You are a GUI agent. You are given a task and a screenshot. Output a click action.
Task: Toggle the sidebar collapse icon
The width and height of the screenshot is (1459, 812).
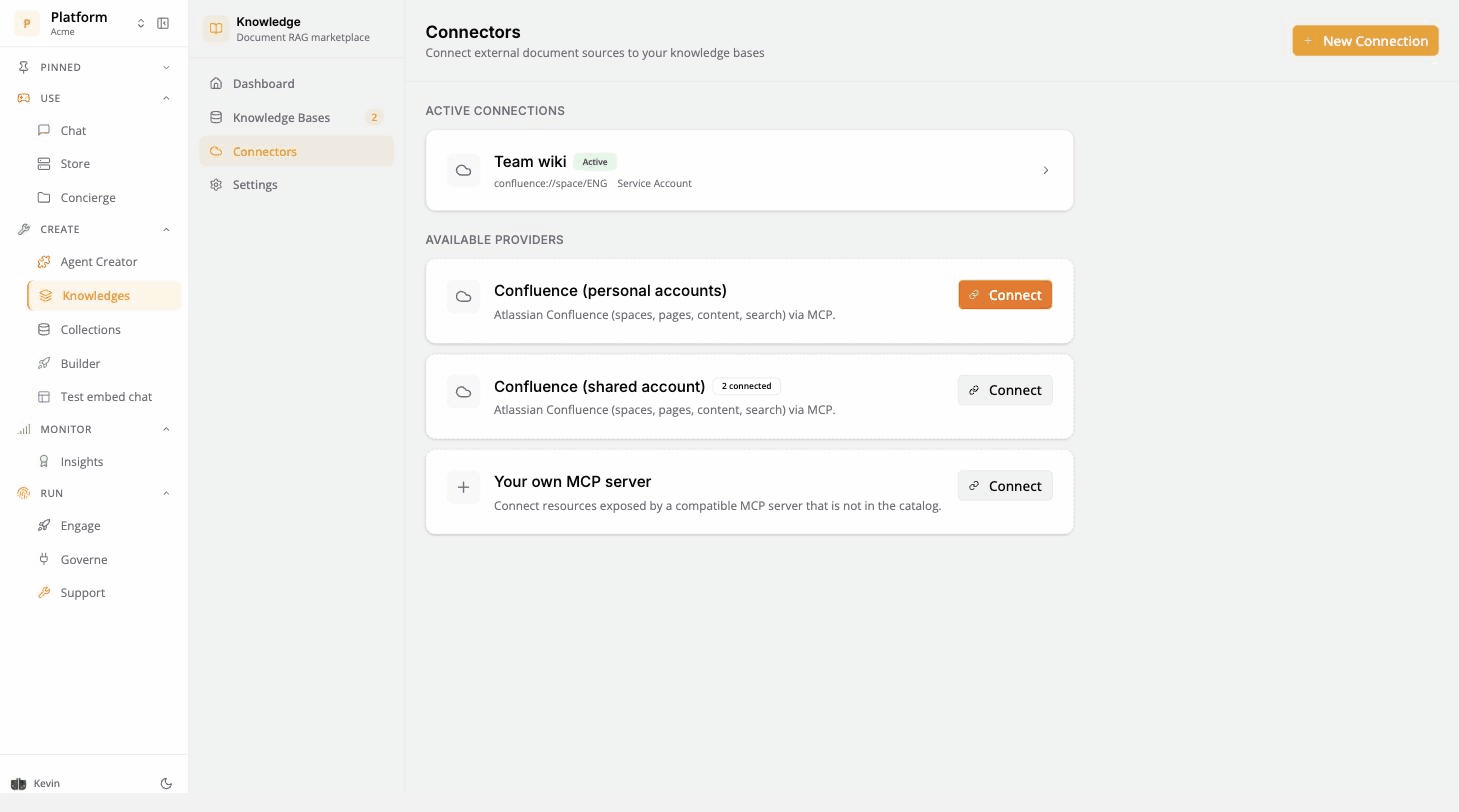click(x=163, y=23)
